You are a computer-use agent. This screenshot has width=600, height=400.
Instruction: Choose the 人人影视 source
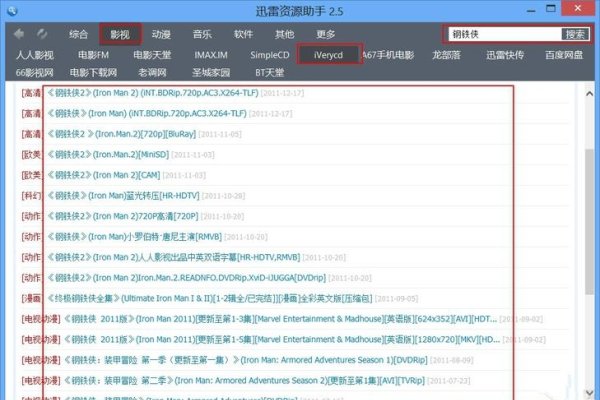pos(35,55)
